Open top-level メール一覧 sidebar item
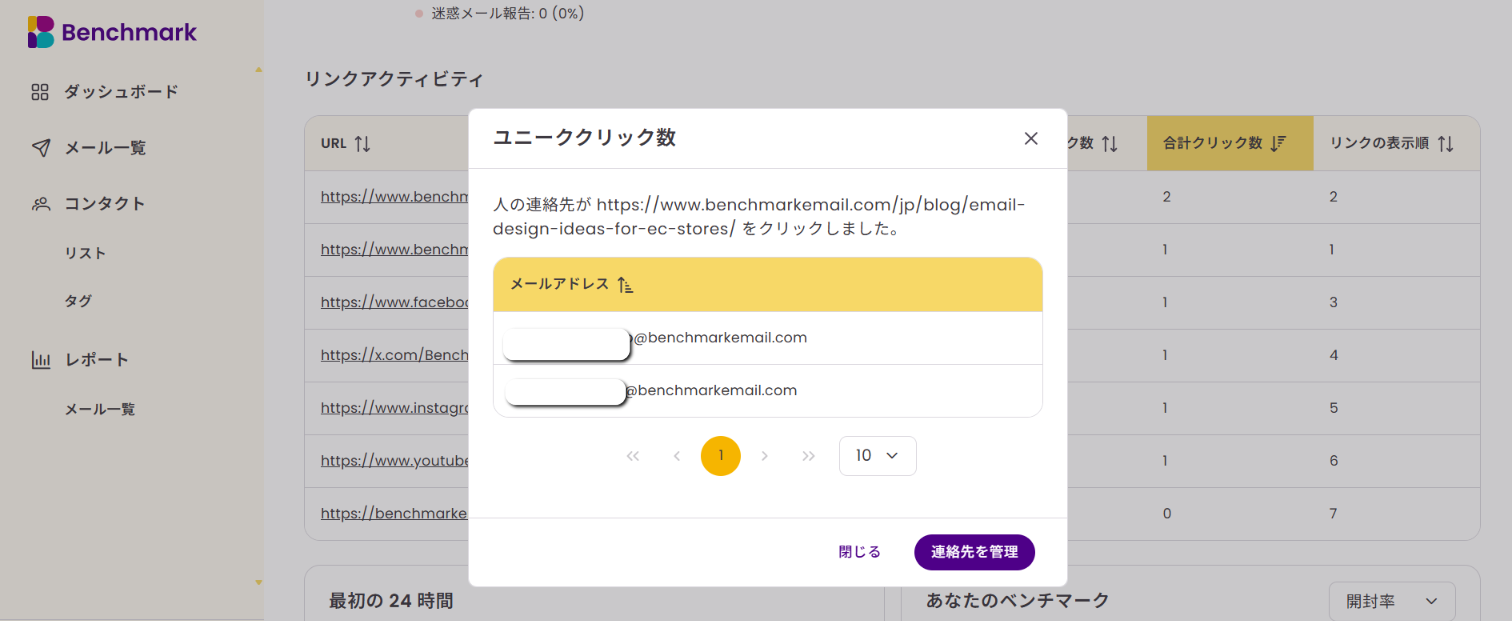The height and width of the screenshot is (621, 1512). pyautogui.click(x=105, y=148)
